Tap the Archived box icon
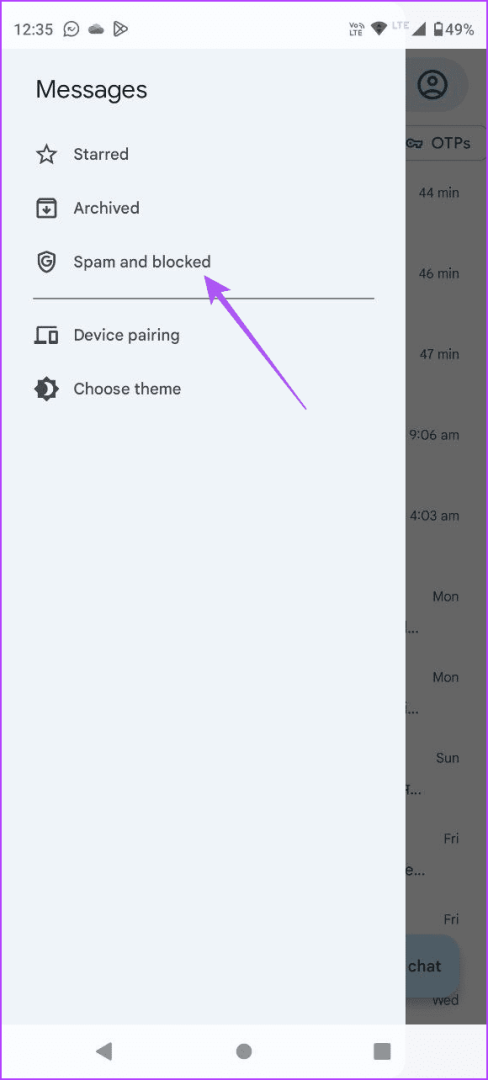This screenshot has height=1080, width=488. 46,208
